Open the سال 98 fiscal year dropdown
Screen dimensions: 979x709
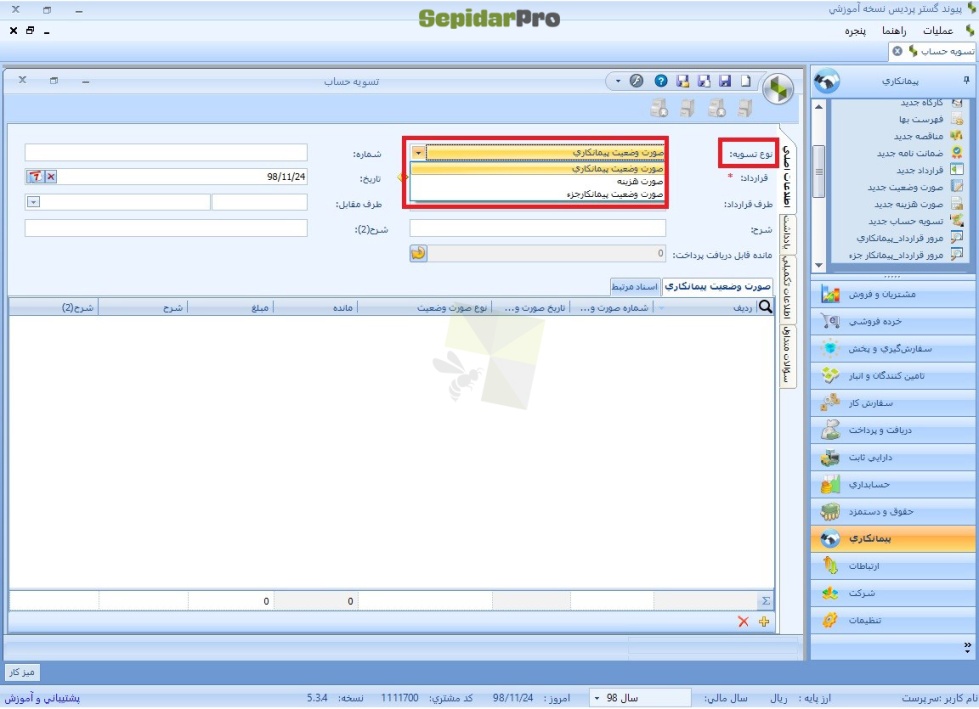597,698
